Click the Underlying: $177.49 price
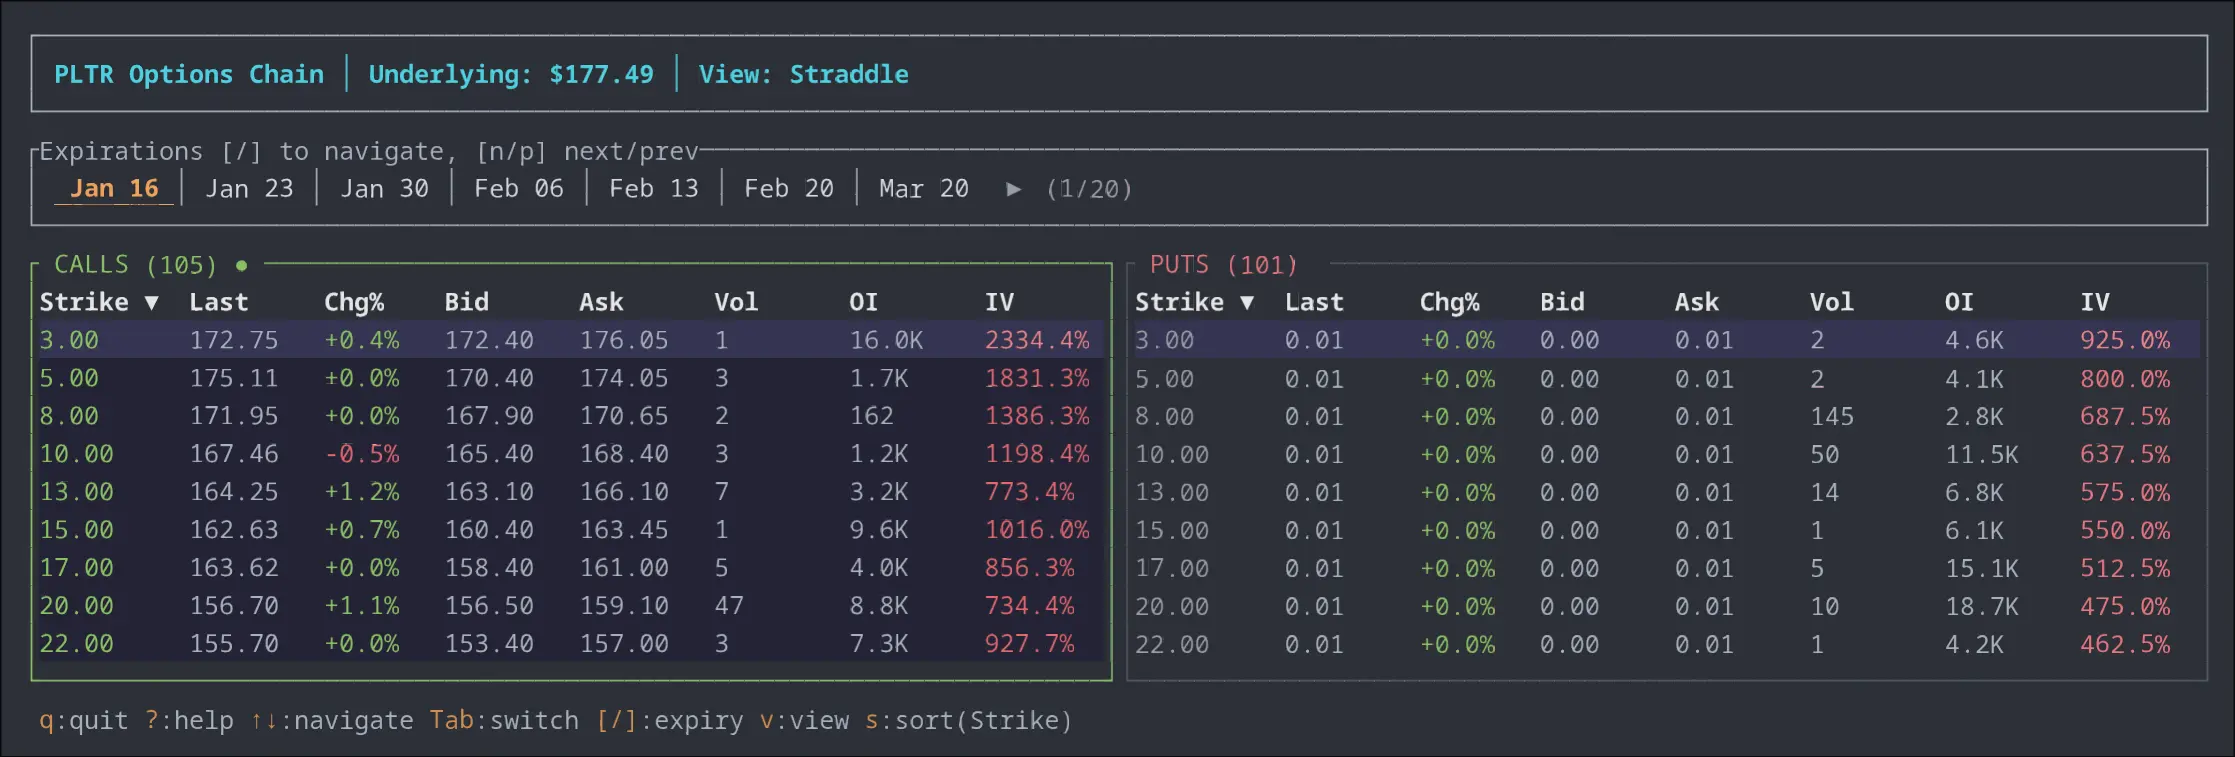This screenshot has width=2235, height=757. 511,74
